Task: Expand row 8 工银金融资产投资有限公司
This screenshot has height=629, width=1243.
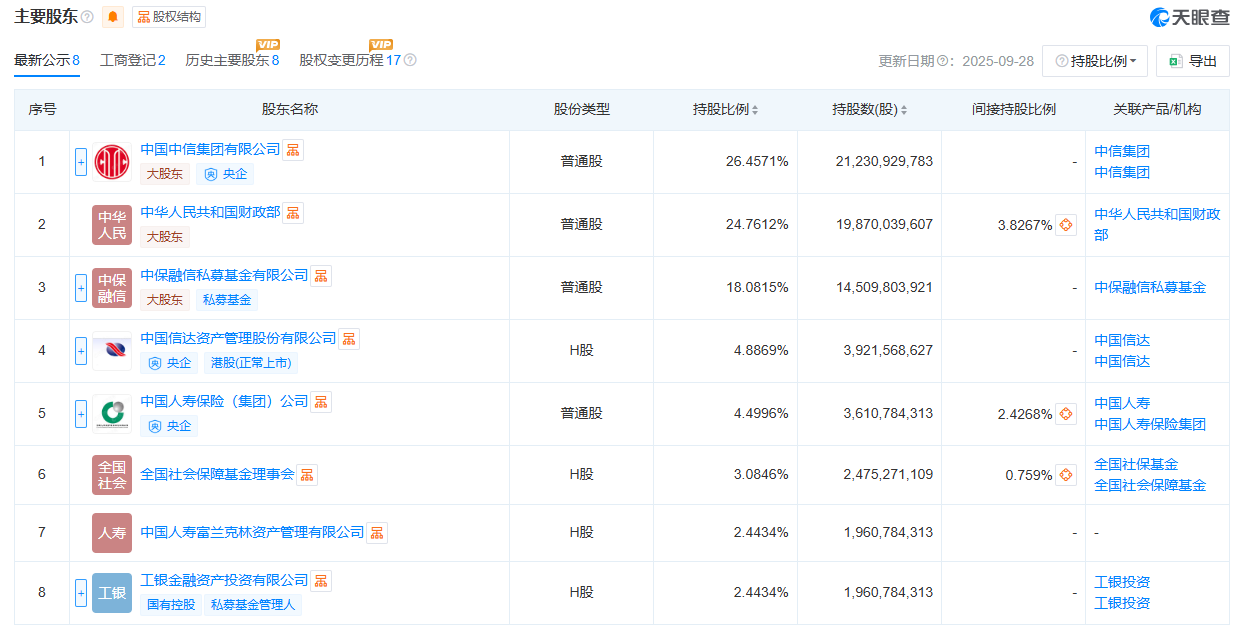Action: (x=81, y=593)
